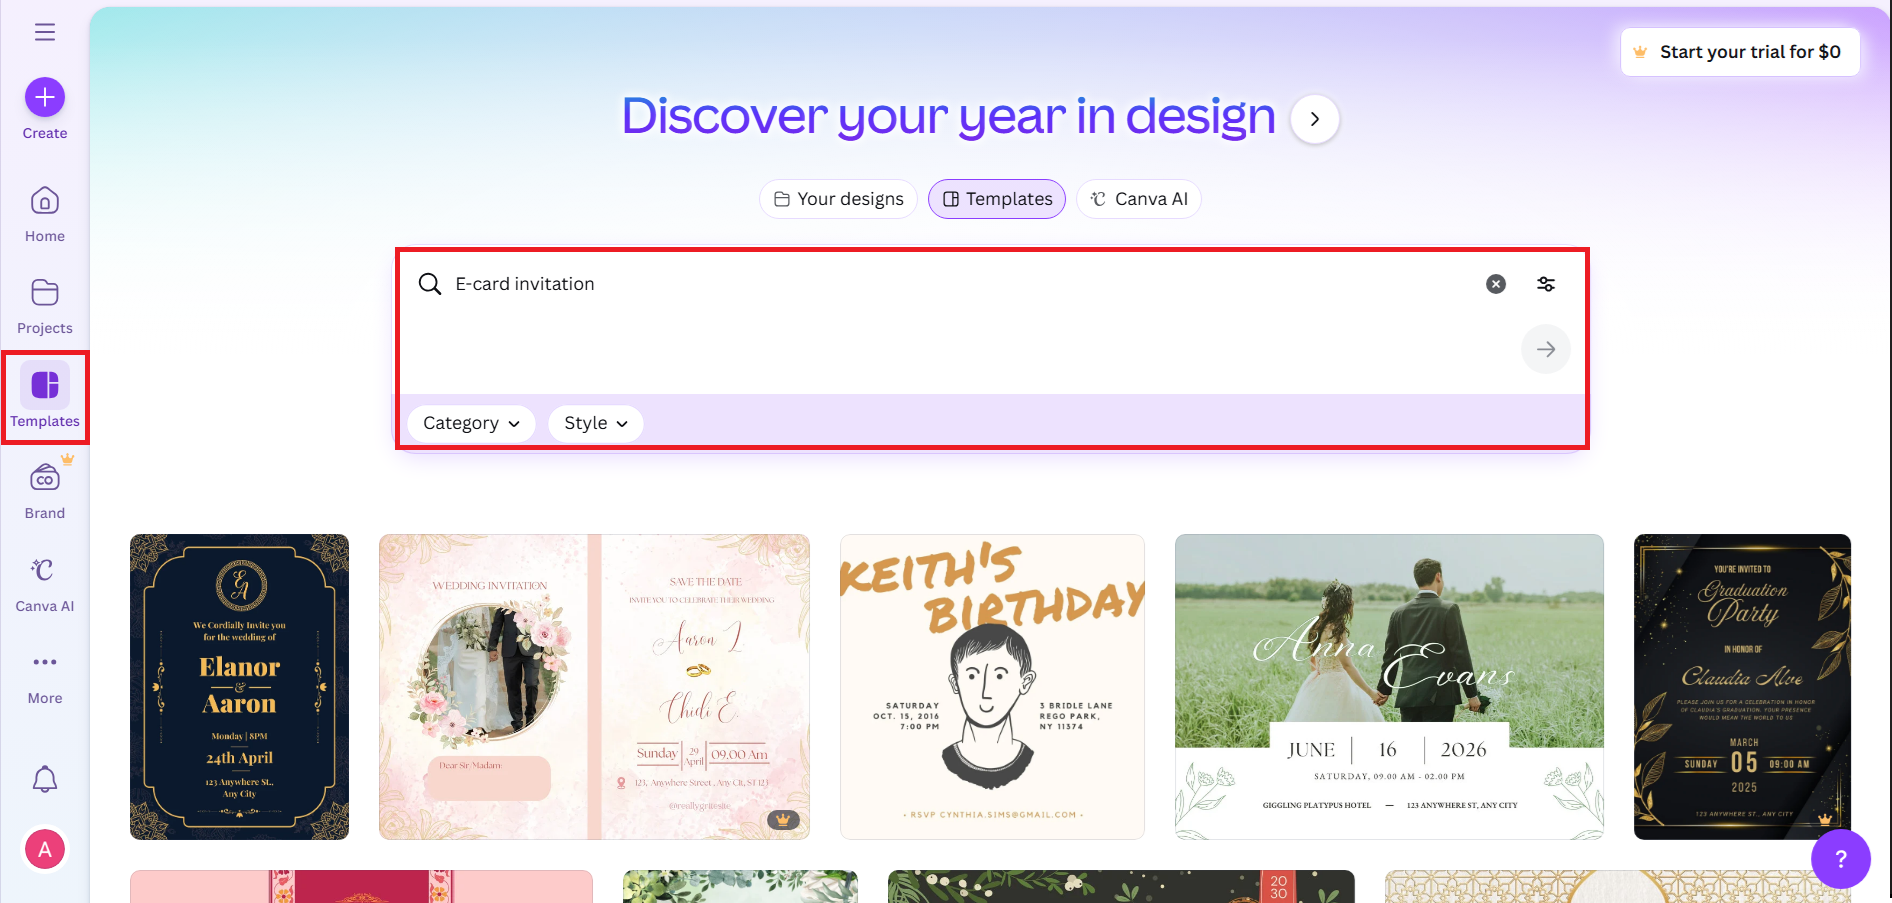Select Templates in the sidebar
This screenshot has height=903, width=1892.
point(45,397)
